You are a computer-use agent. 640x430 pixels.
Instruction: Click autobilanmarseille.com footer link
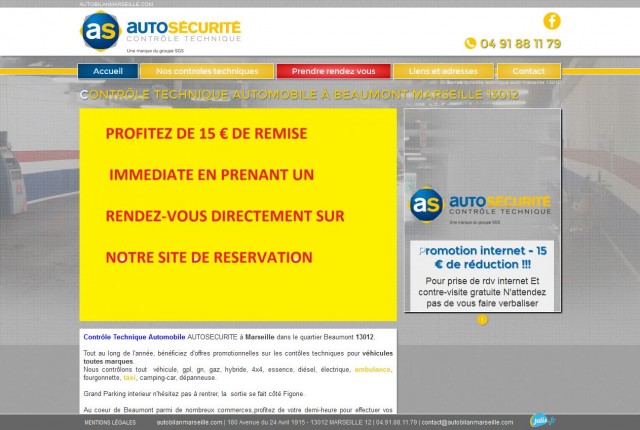189,422
